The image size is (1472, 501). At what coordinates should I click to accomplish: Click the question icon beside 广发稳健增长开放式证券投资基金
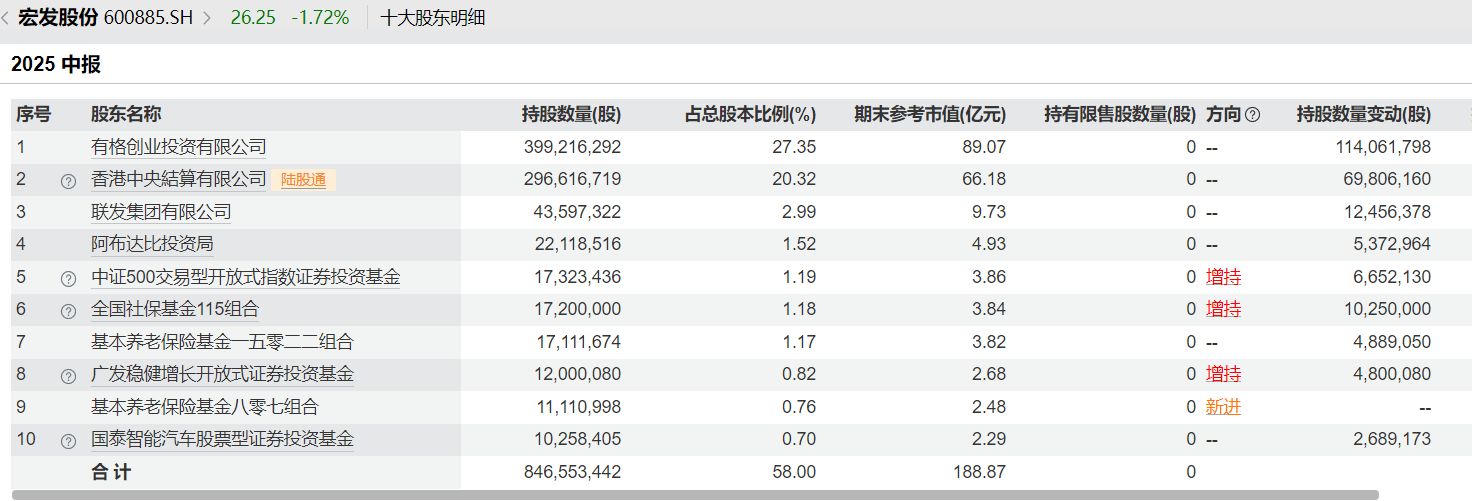coord(68,376)
